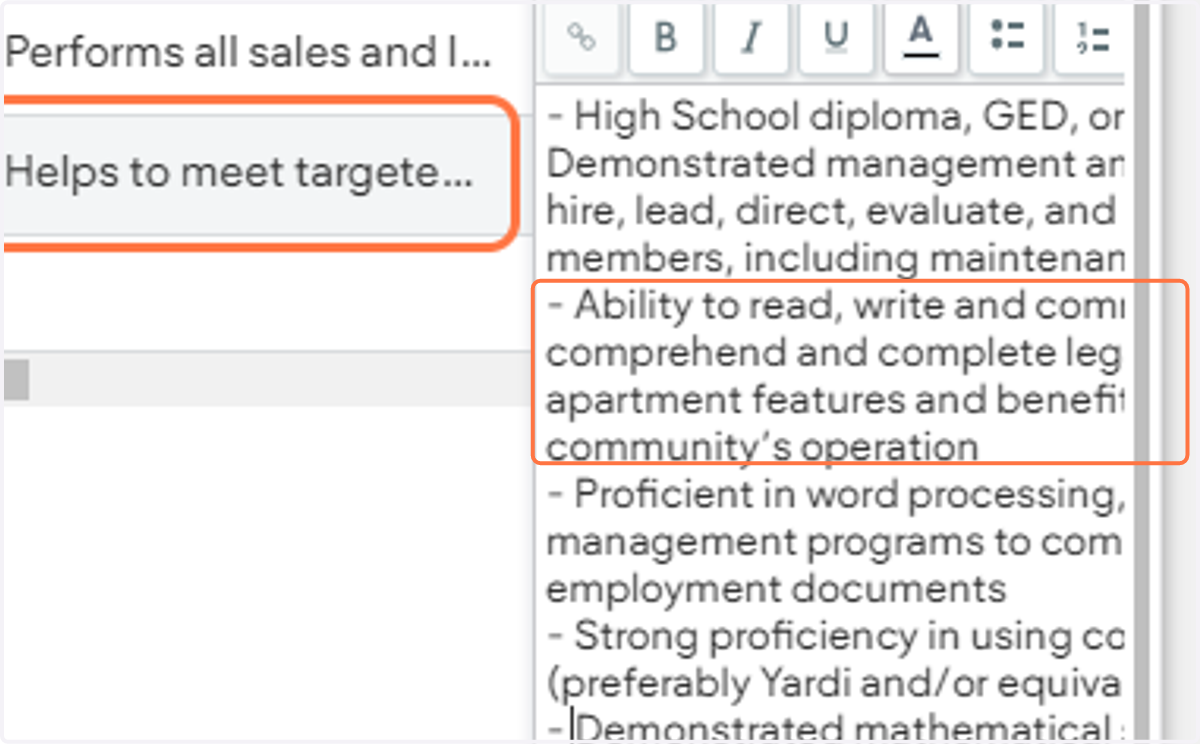Click the horizontal scrollbar thumb under the list
Screen dimensions: 1200x744
[15, 380]
